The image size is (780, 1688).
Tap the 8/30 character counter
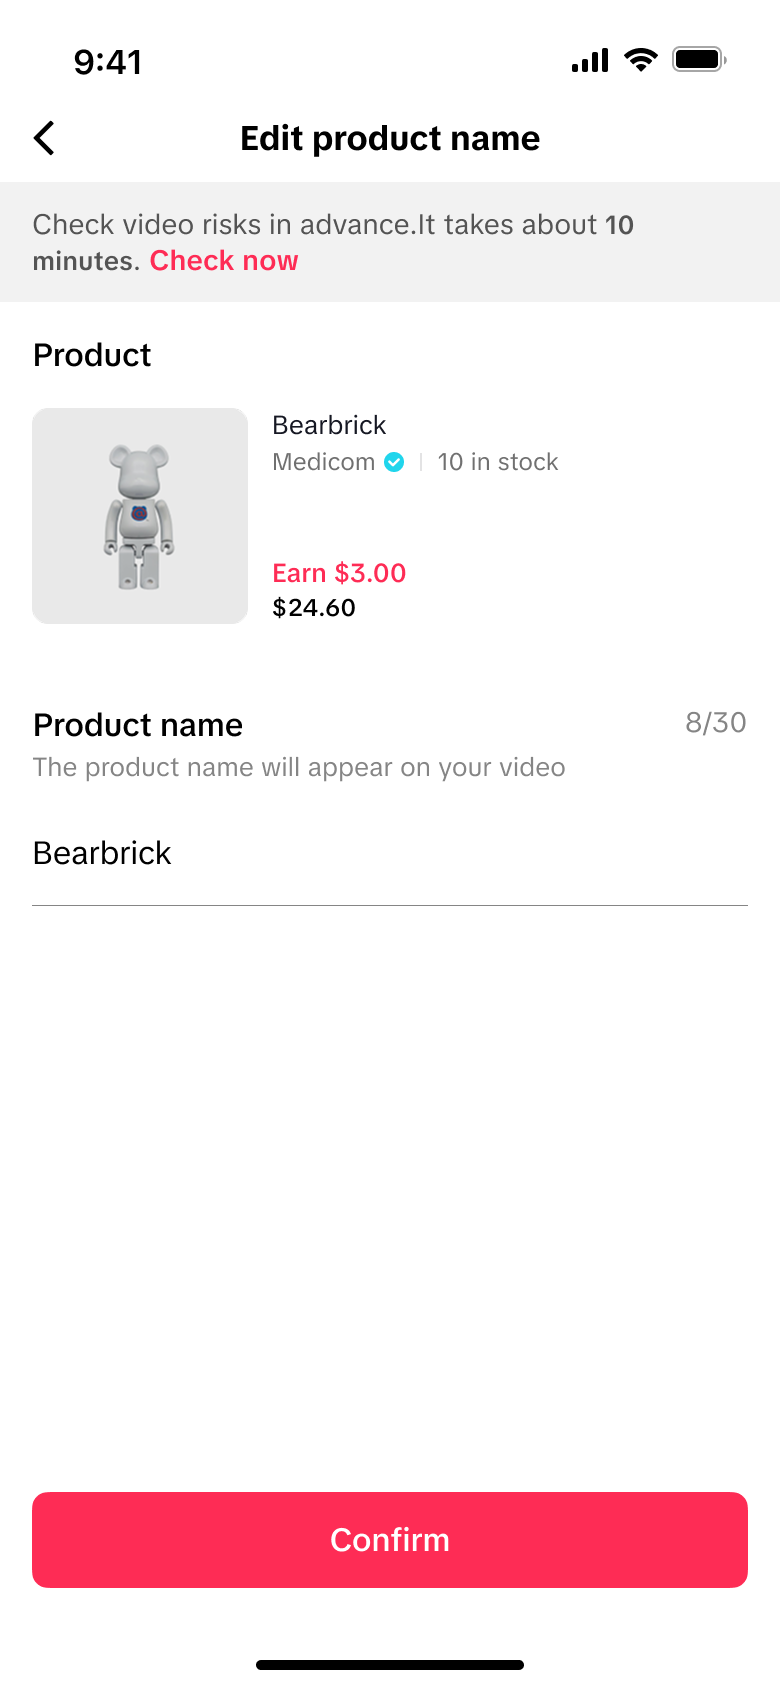coord(715,723)
